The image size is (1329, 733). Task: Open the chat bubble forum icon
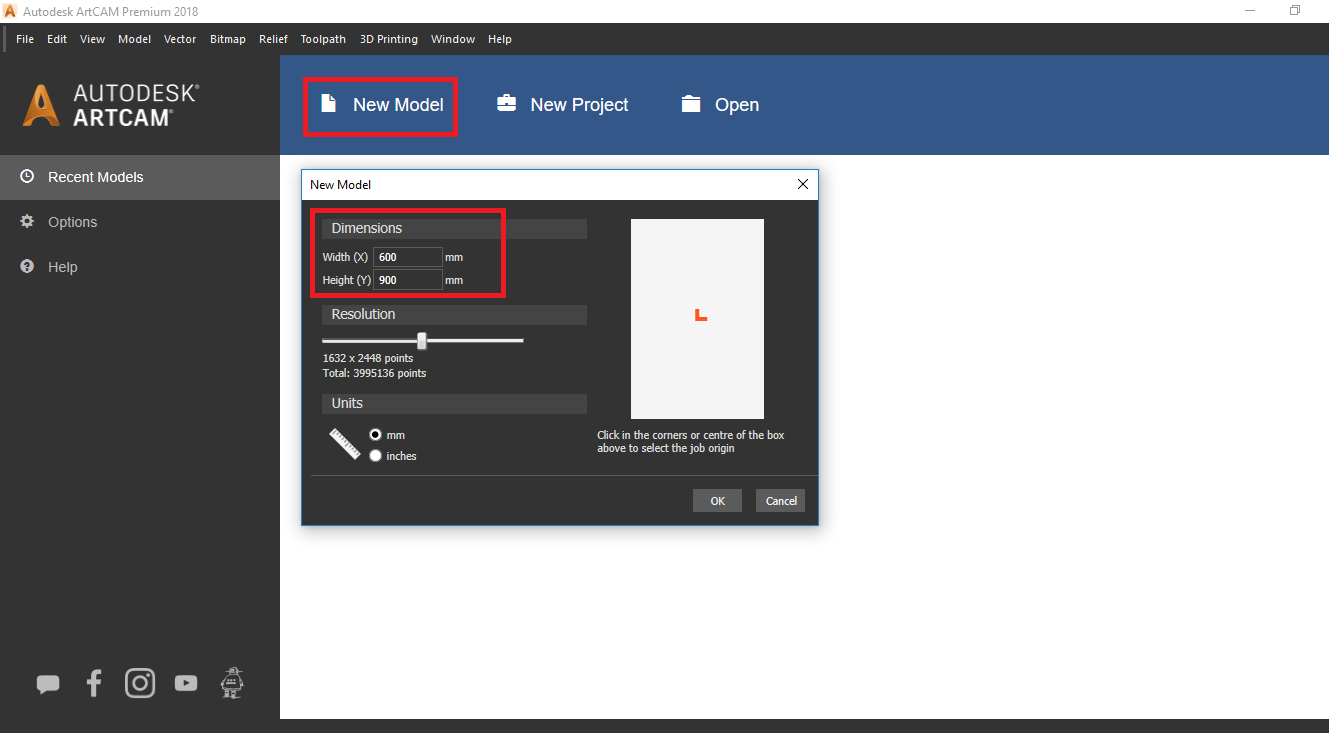coord(48,684)
